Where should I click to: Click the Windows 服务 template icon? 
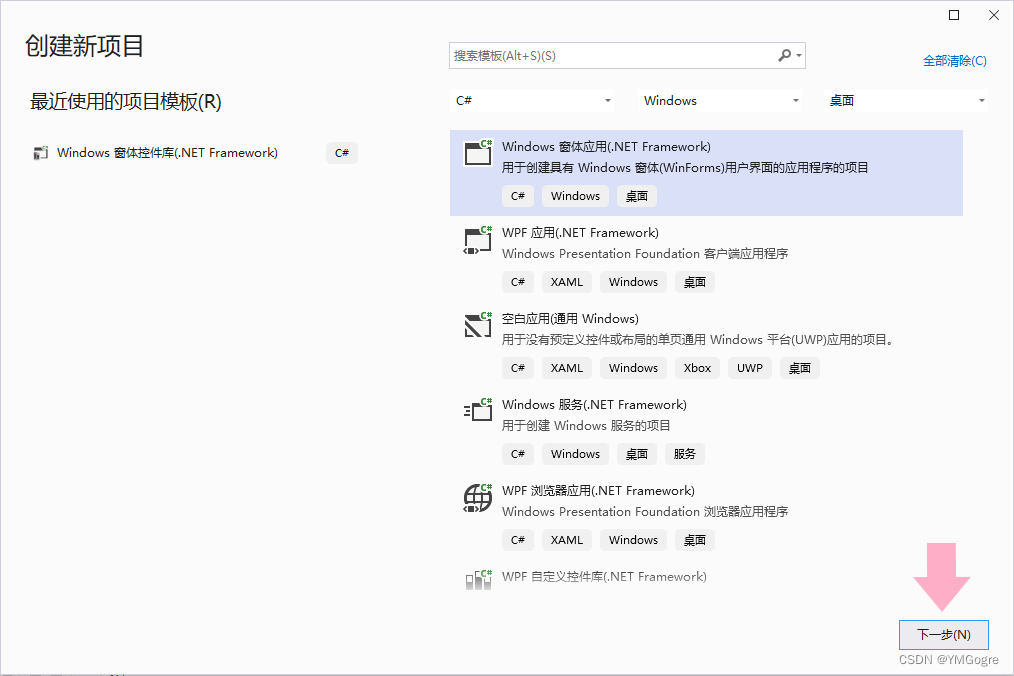pyautogui.click(x=478, y=410)
